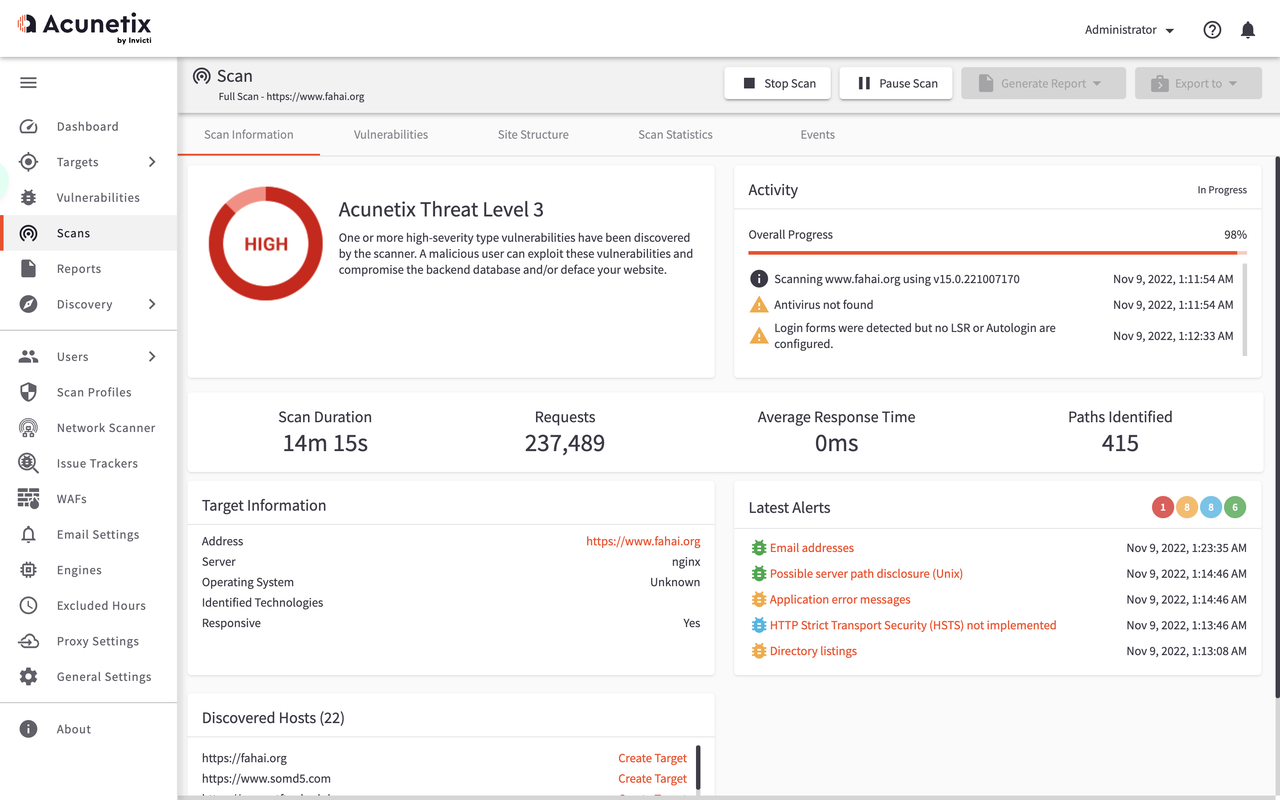
Task: Switch to the Events tab
Action: tap(818, 135)
